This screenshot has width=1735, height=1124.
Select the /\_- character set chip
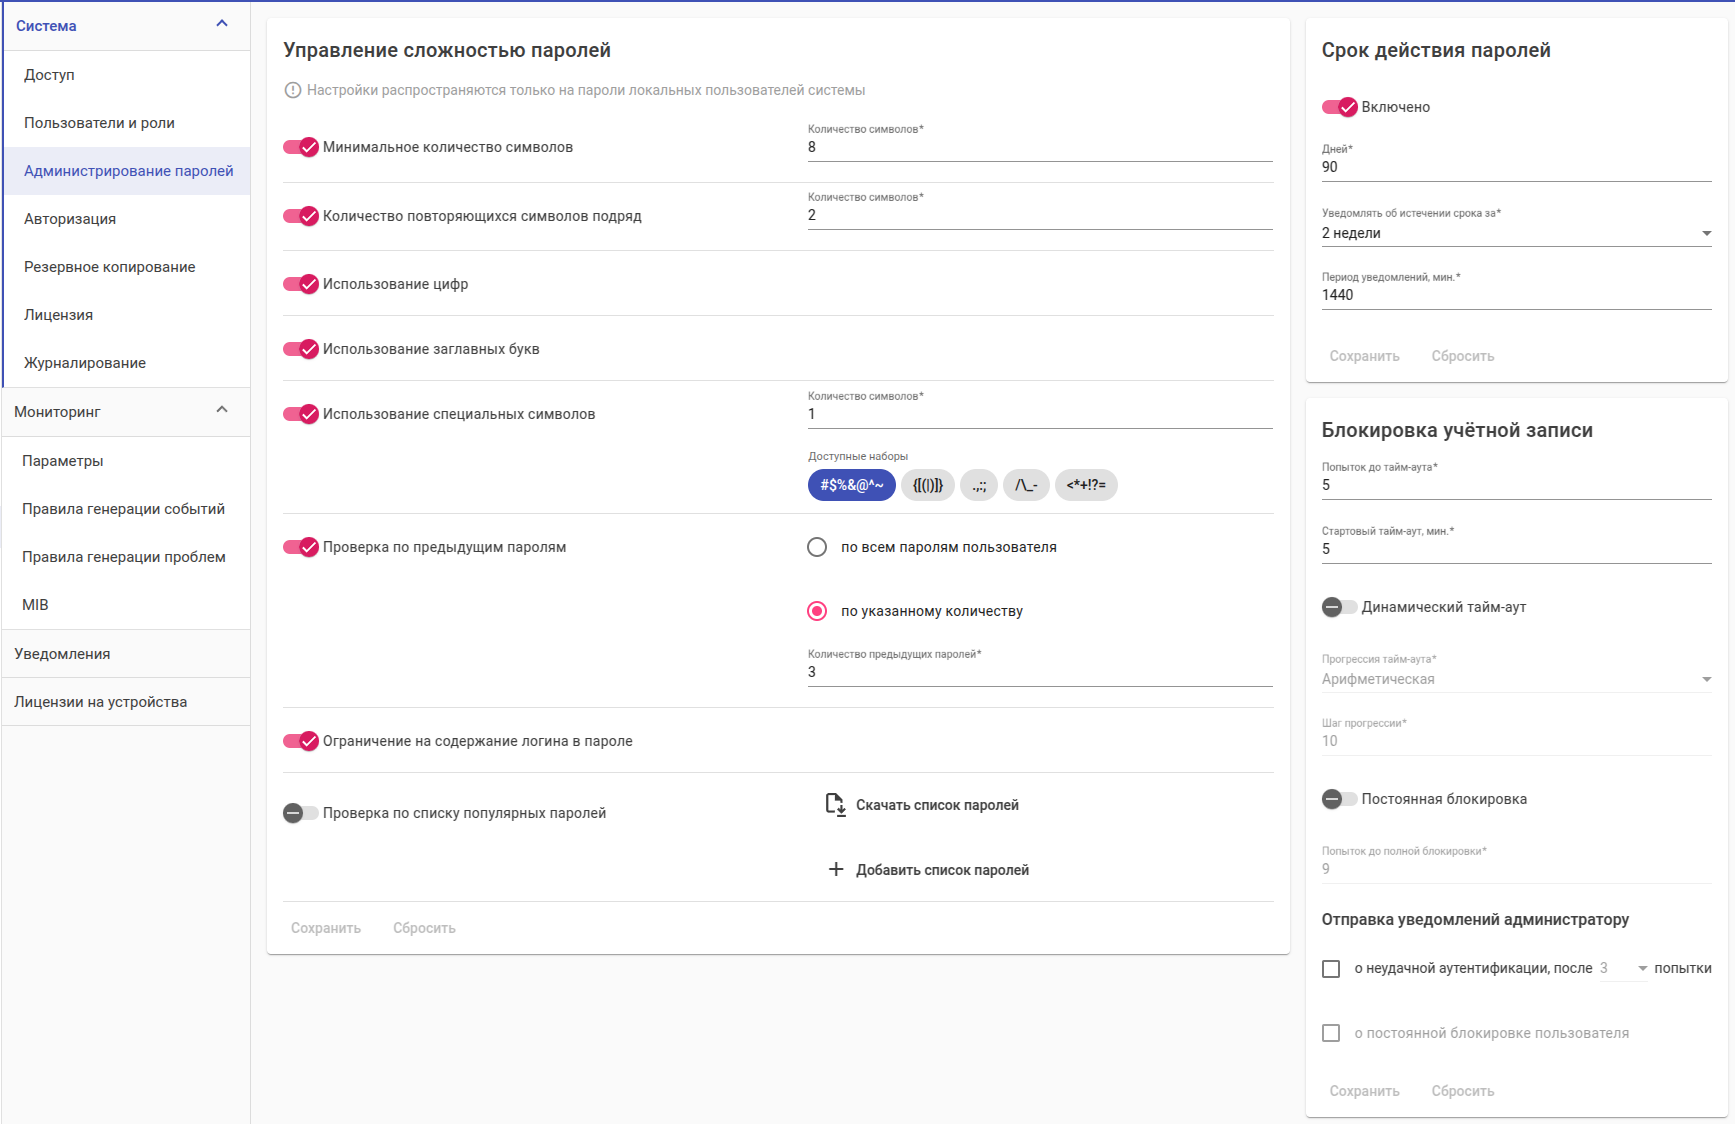click(x=1026, y=485)
